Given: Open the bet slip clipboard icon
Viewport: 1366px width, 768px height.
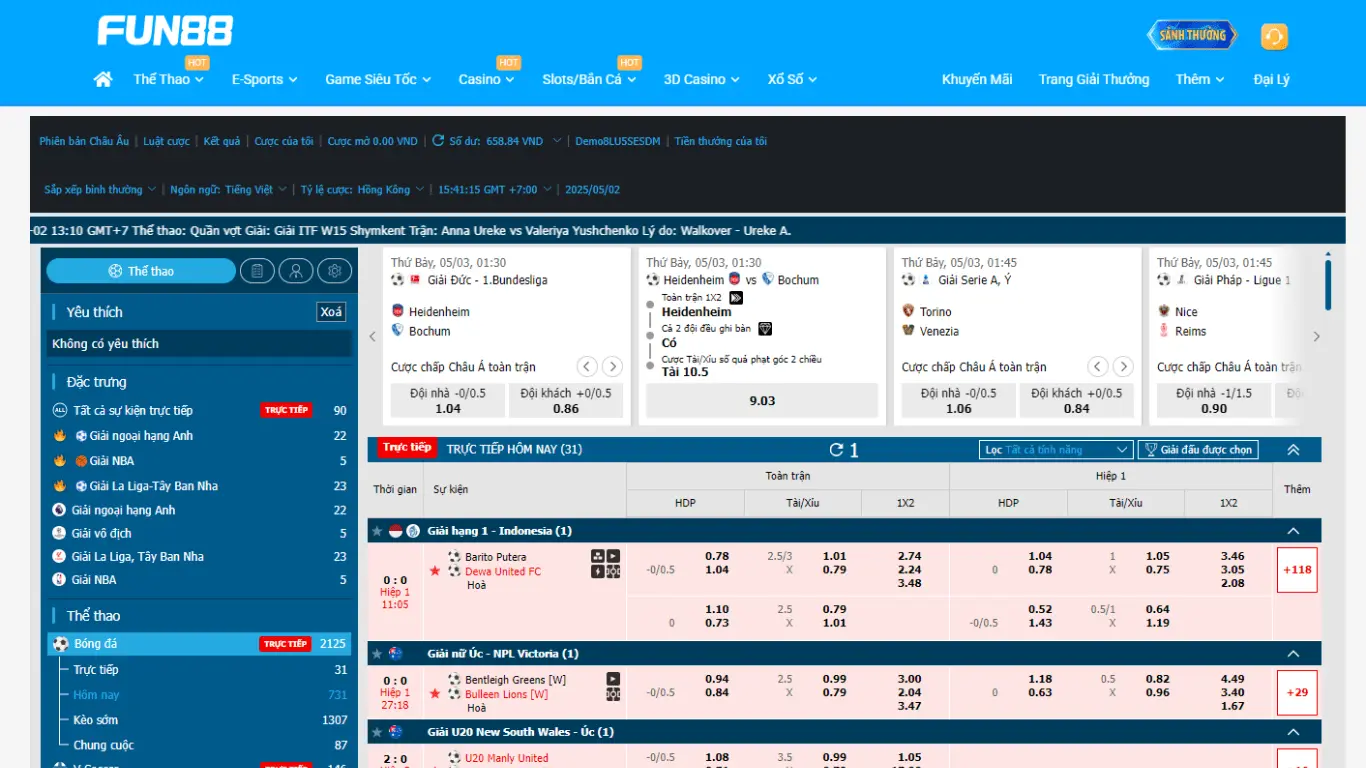Looking at the screenshot, I should (x=257, y=271).
